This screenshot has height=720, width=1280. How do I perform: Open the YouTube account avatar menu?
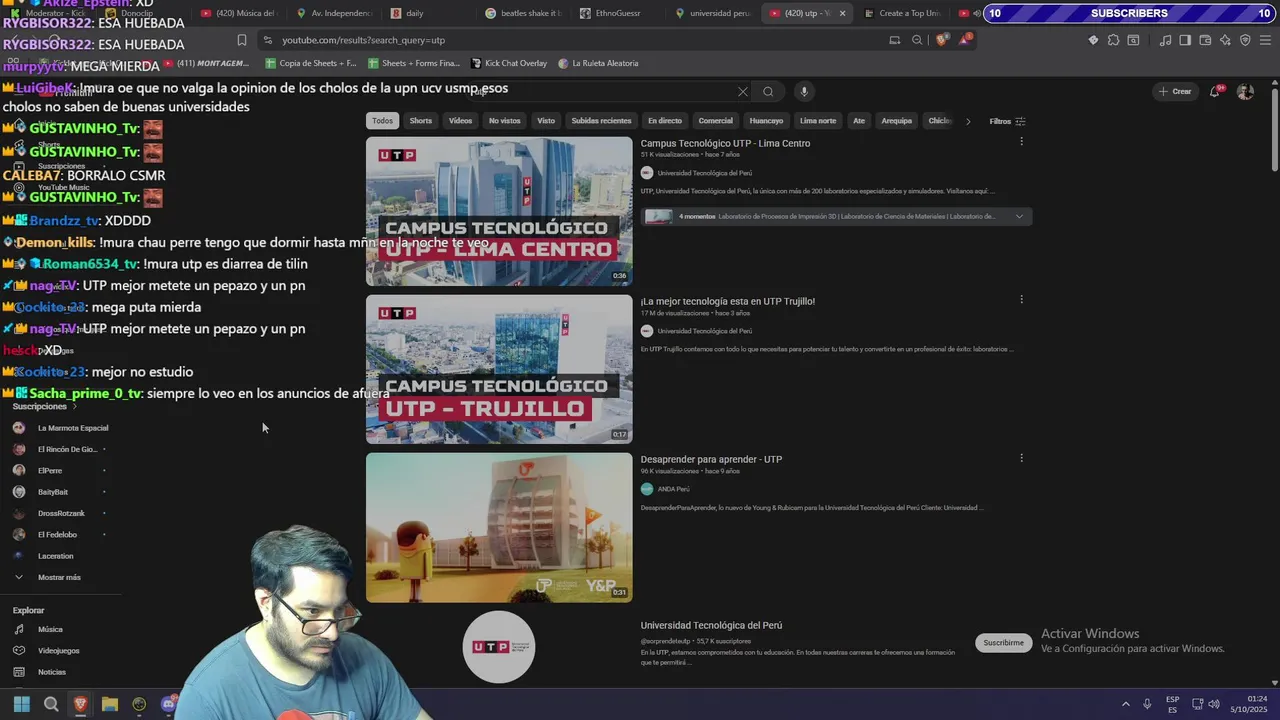(1245, 92)
